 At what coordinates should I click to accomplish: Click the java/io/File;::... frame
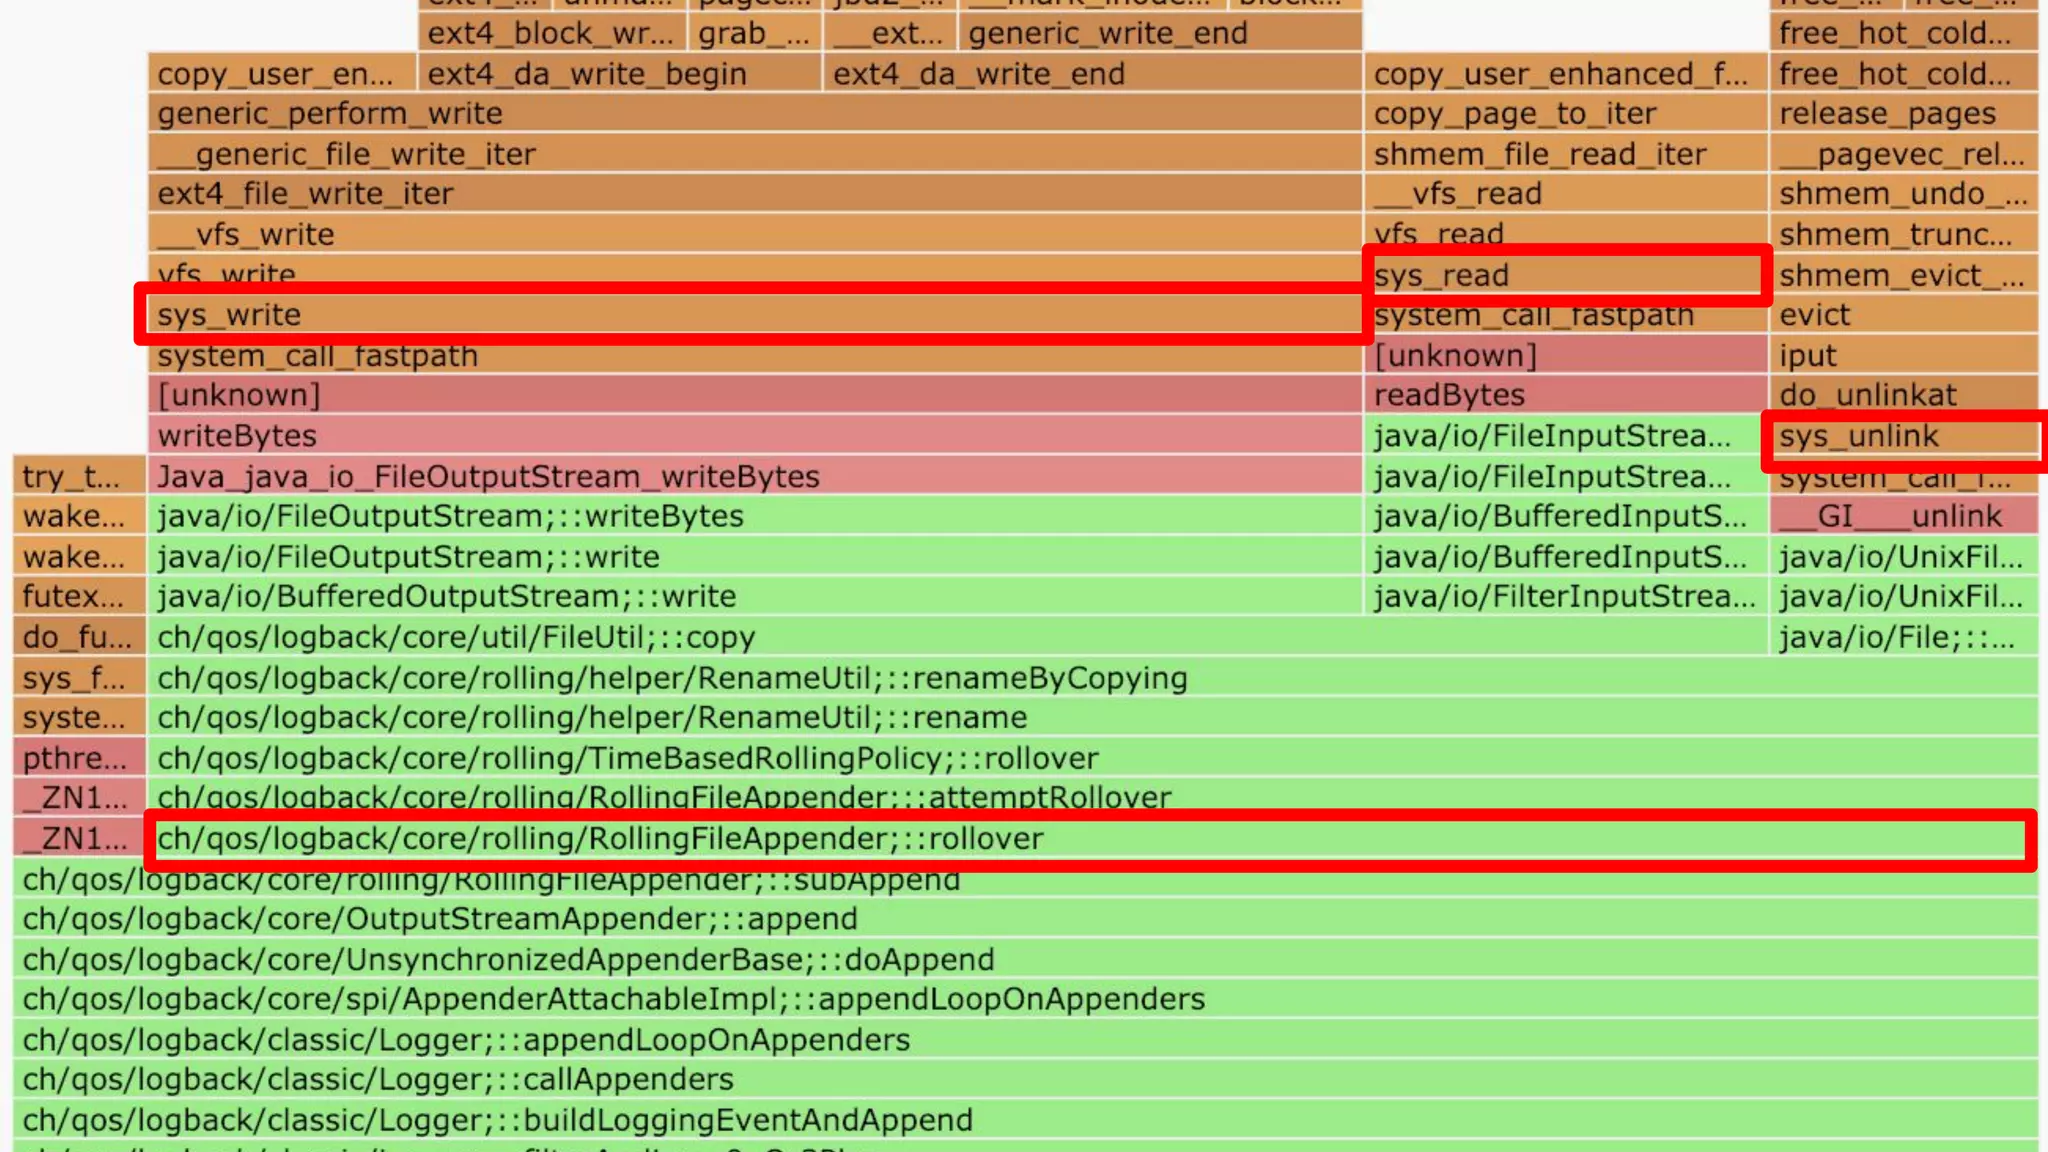click(x=1904, y=637)
